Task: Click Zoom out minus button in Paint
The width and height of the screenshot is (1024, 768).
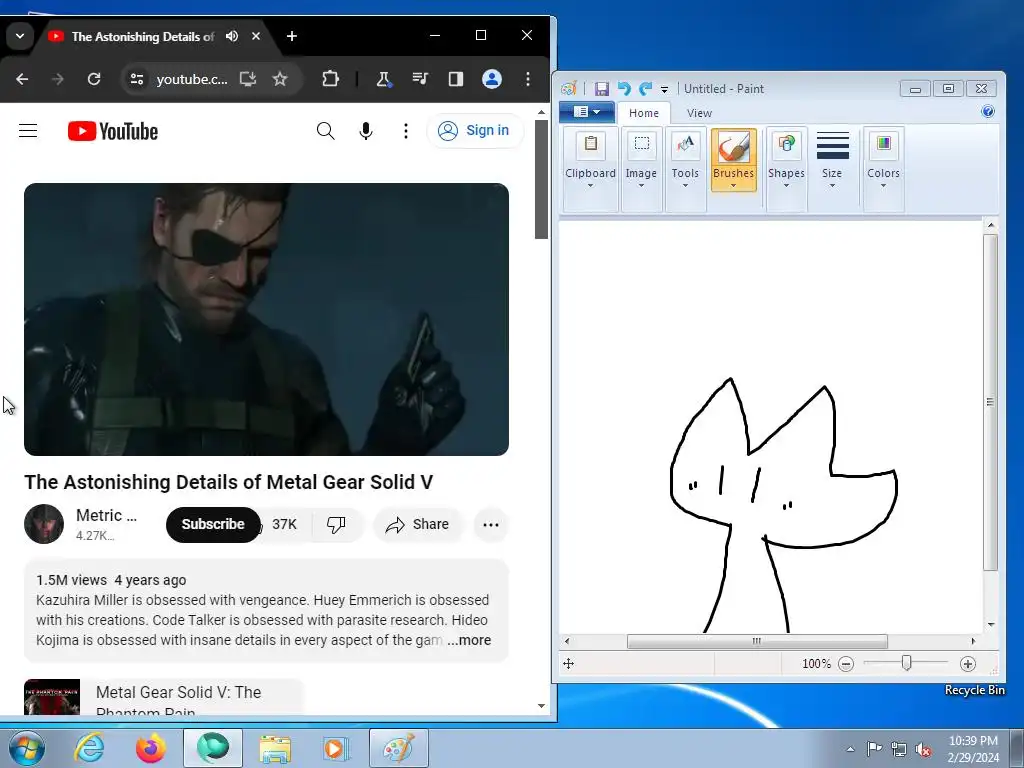Action: click(x=846, y=664)
